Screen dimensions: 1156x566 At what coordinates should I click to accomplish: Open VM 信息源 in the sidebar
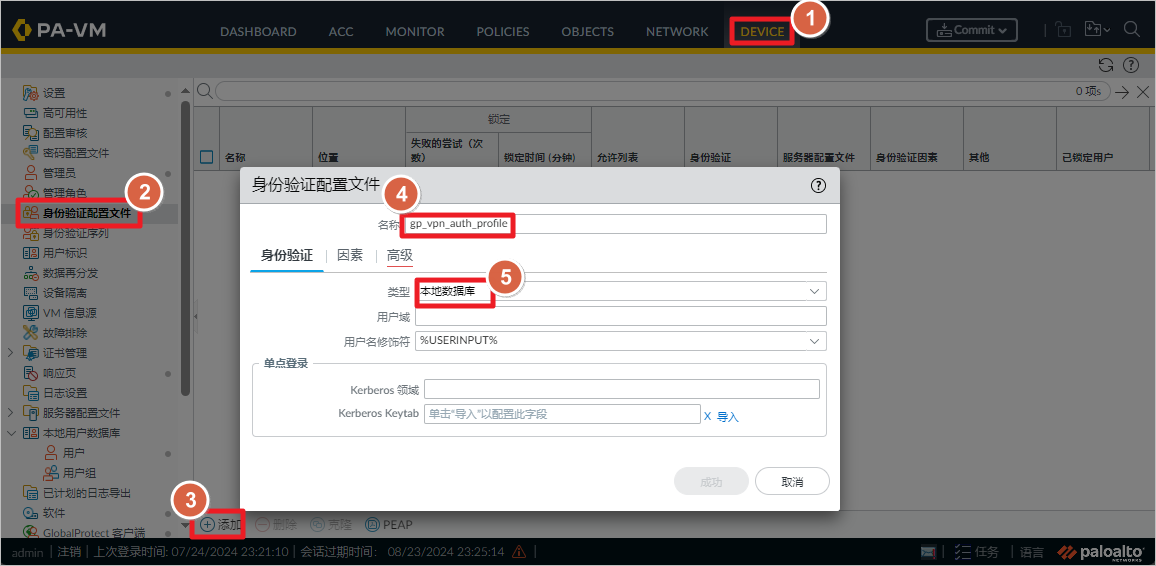point(70,313)
